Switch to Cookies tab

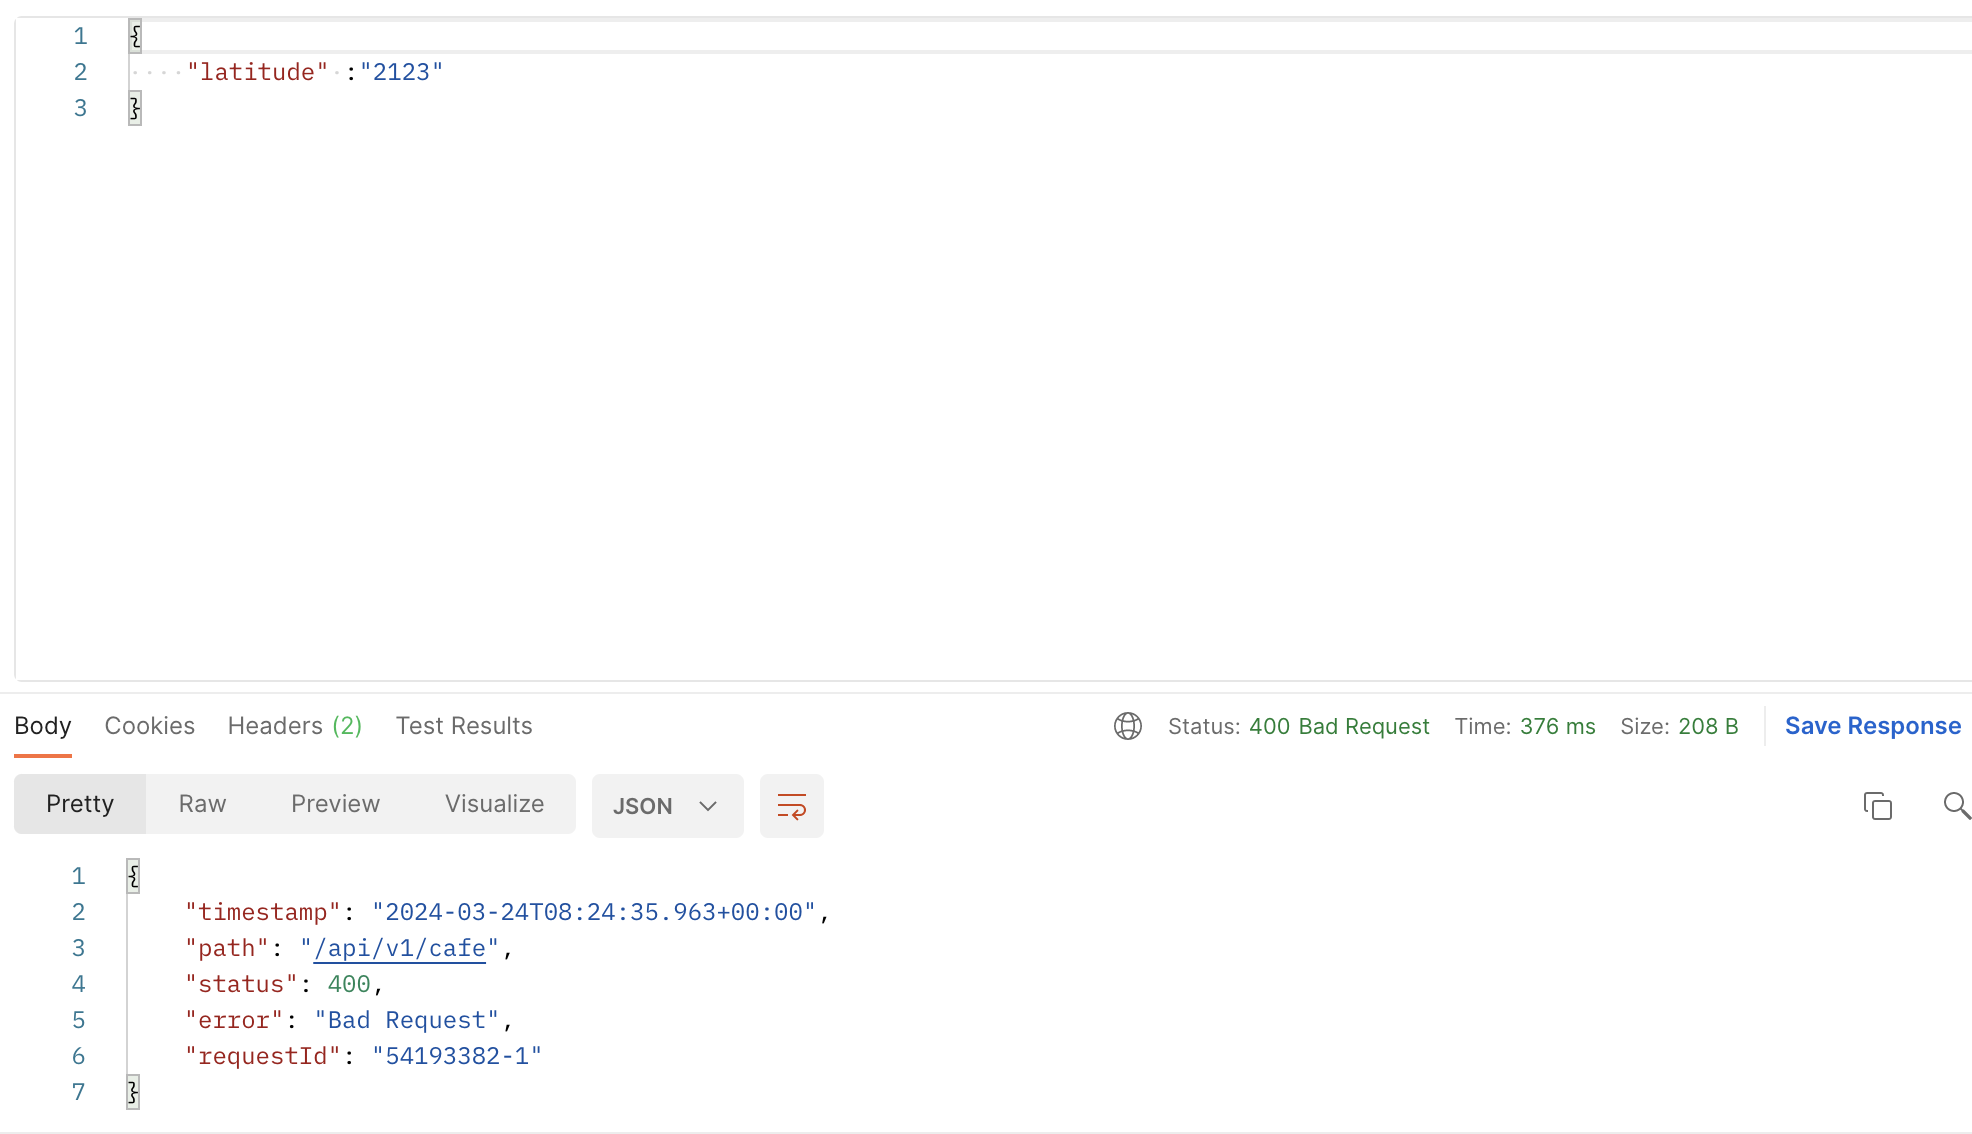click(149, 726)
